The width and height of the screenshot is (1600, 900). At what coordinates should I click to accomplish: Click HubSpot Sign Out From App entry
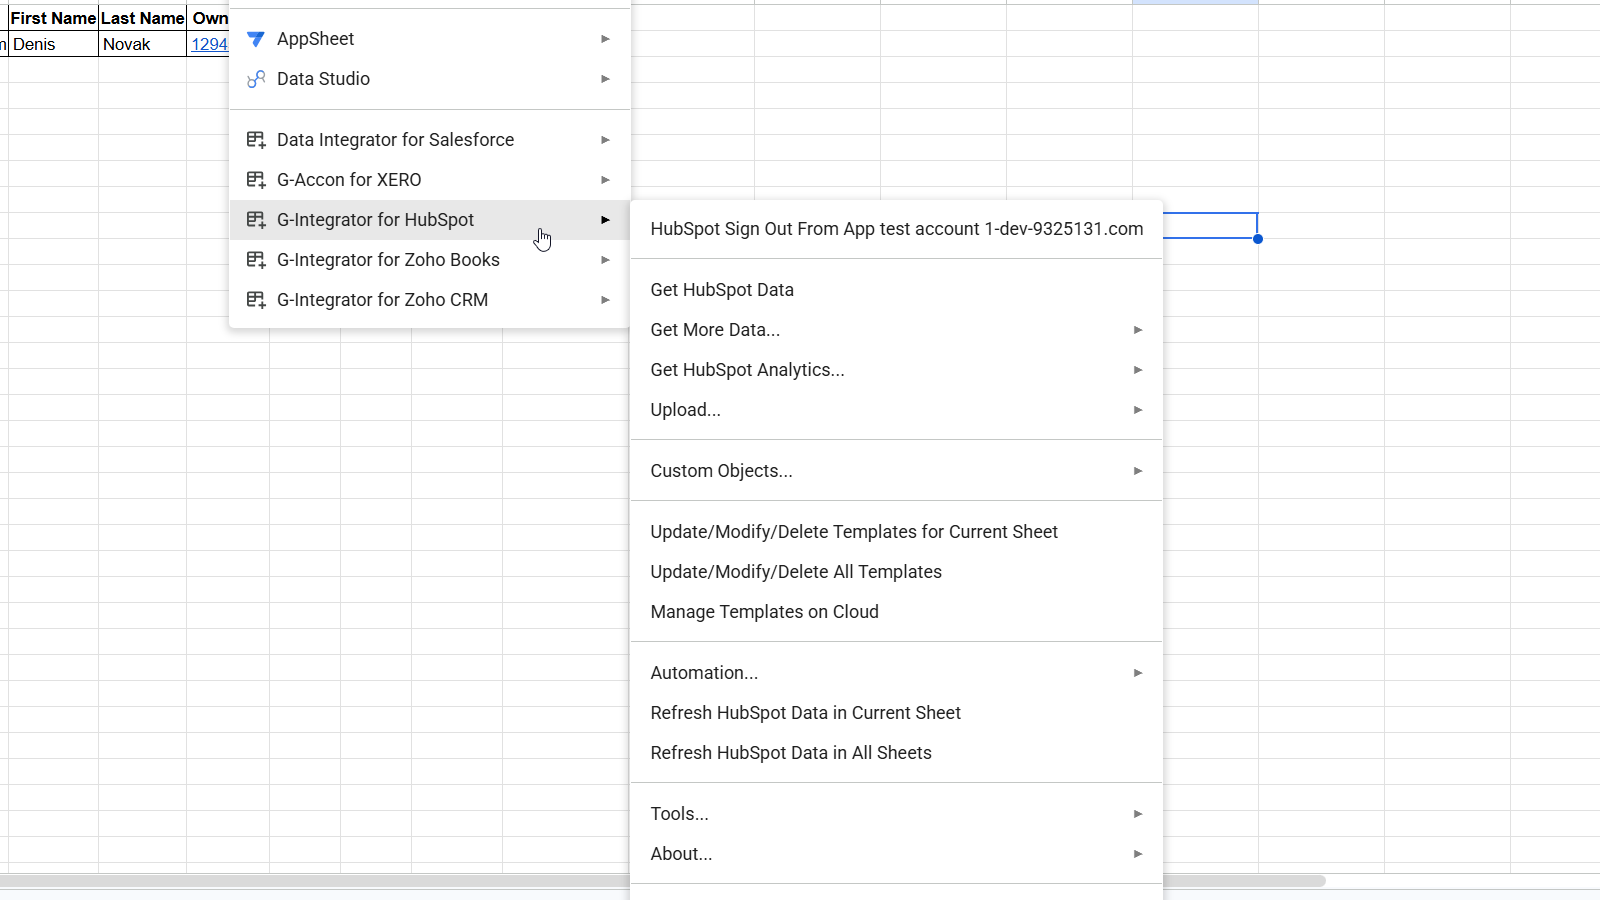[896, 229]
